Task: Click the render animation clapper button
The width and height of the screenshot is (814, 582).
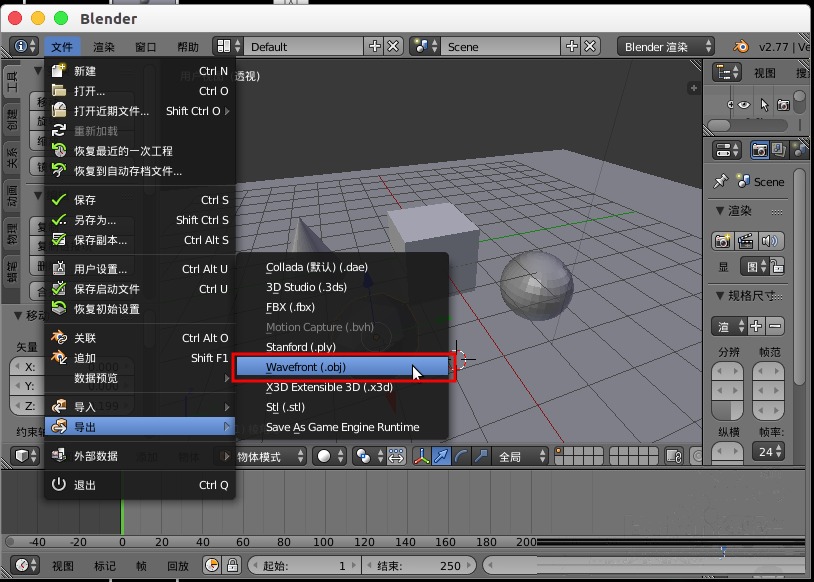Action: 745,241
